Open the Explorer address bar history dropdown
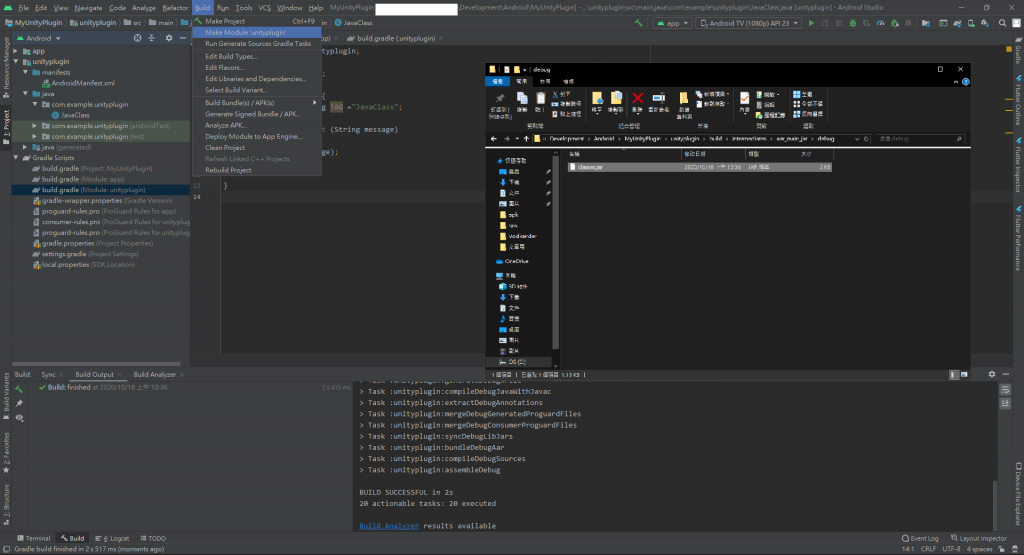 coord(857,138)
